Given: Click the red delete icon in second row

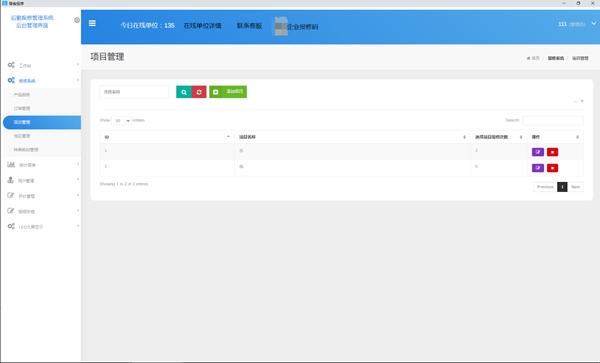Looking at the screenshot, I should [x=552, y=168].
